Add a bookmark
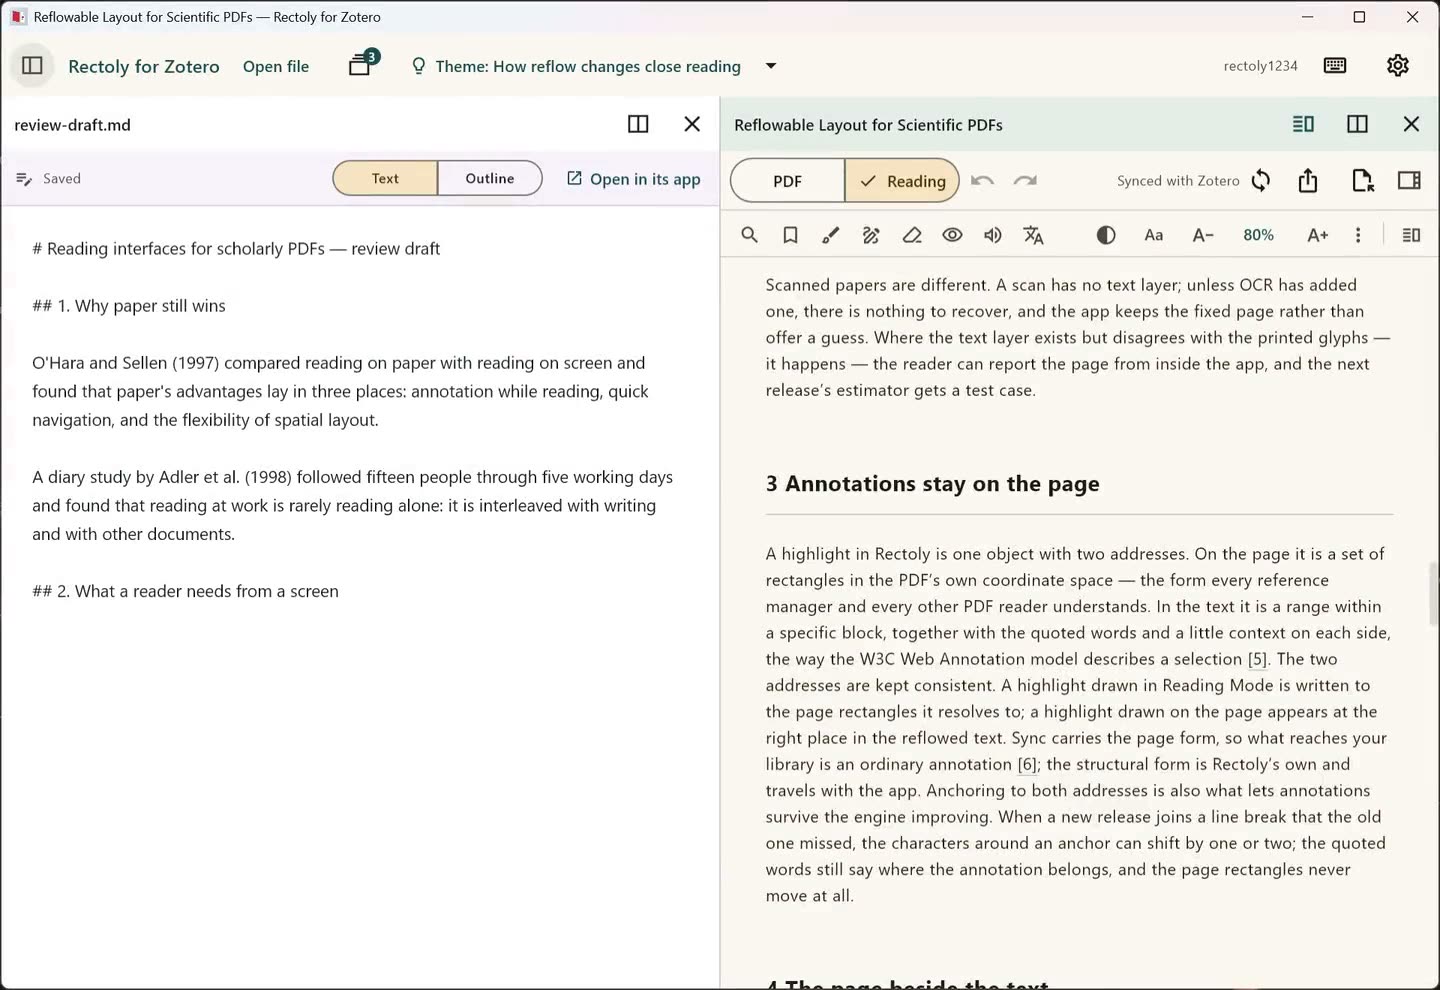This screenshot has height=990, width=1440. point(790,235)
